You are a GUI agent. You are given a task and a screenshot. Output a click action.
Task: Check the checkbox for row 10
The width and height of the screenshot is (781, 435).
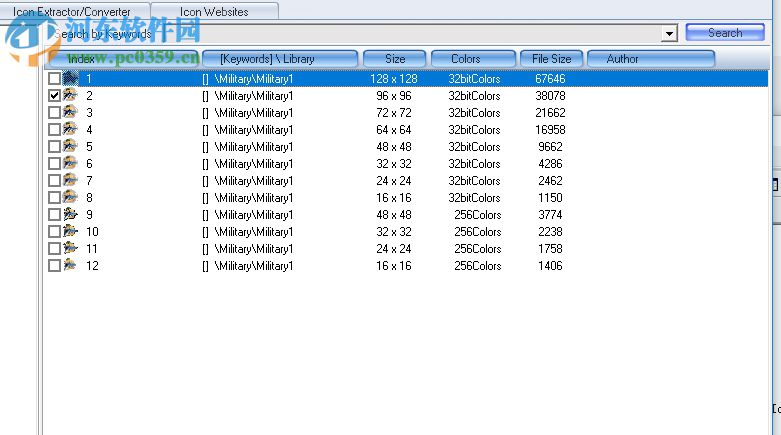point(54,231)
